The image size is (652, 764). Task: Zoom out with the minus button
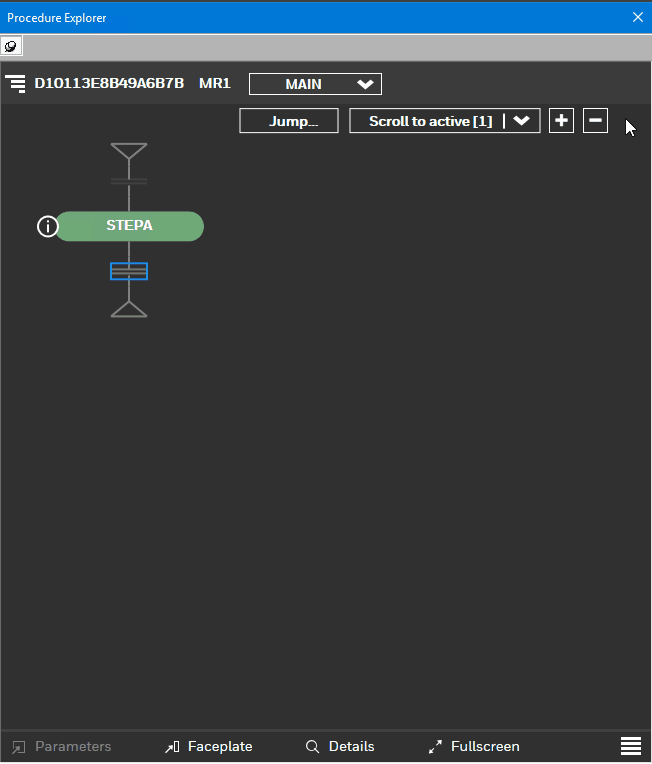point(595,120)
